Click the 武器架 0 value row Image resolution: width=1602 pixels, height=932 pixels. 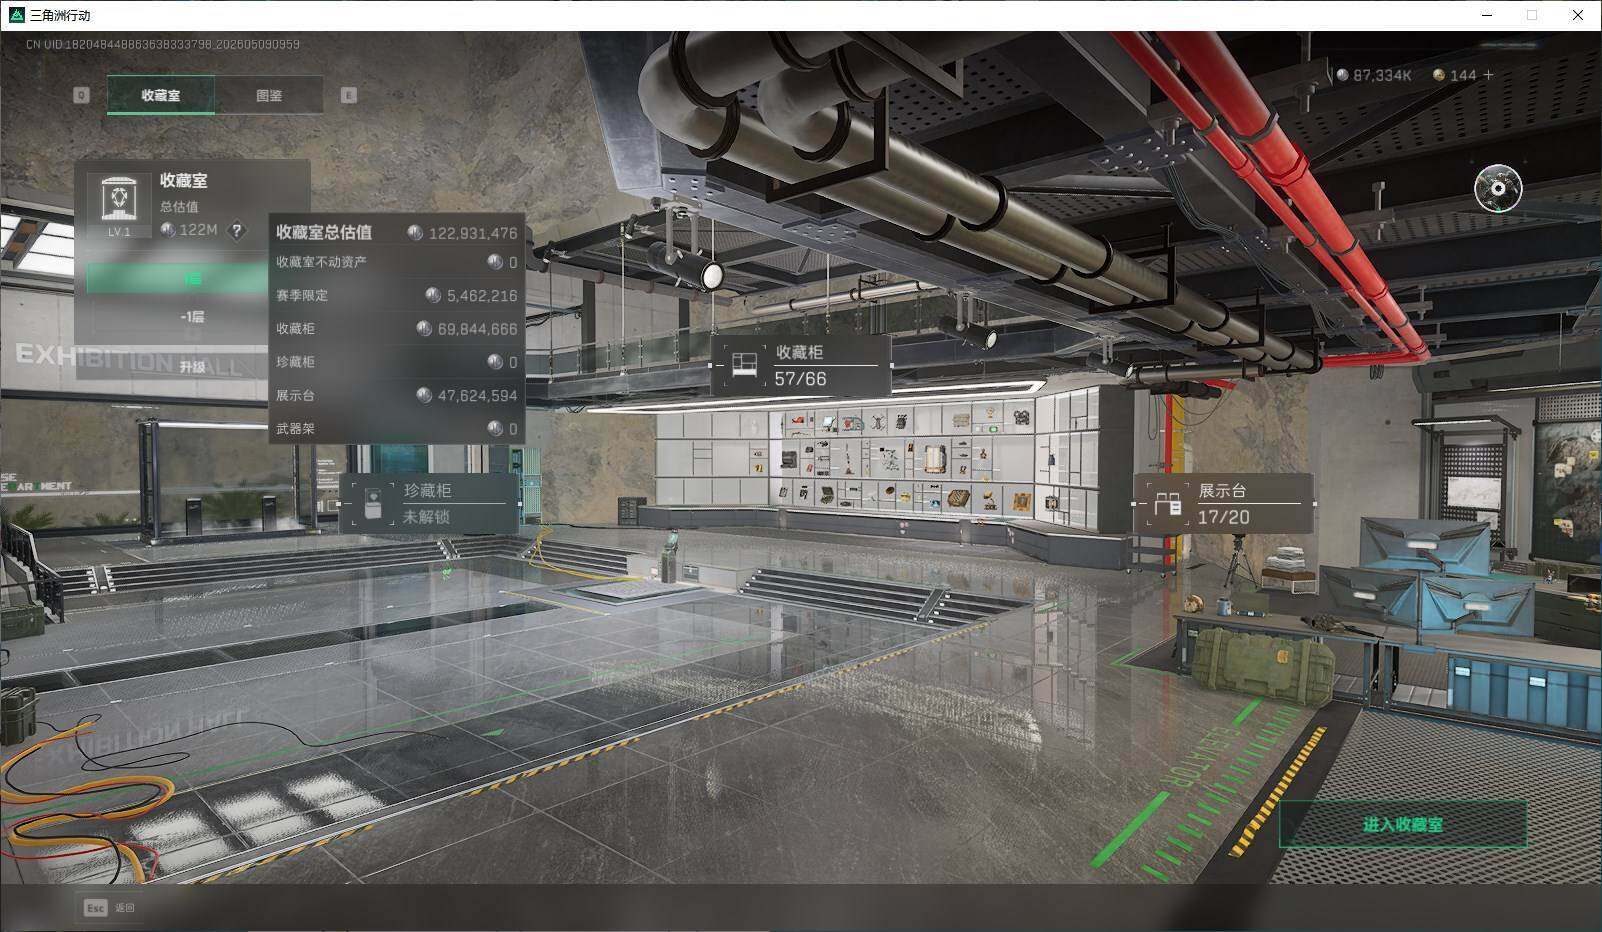tap(397, 428)
